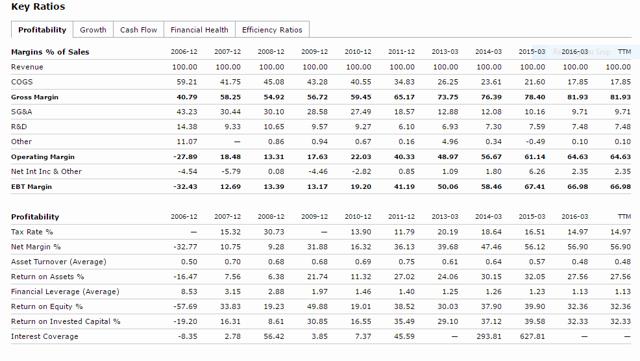Select Asset Turnover (Average) label

pyautogui.click(x=59, y=262)
